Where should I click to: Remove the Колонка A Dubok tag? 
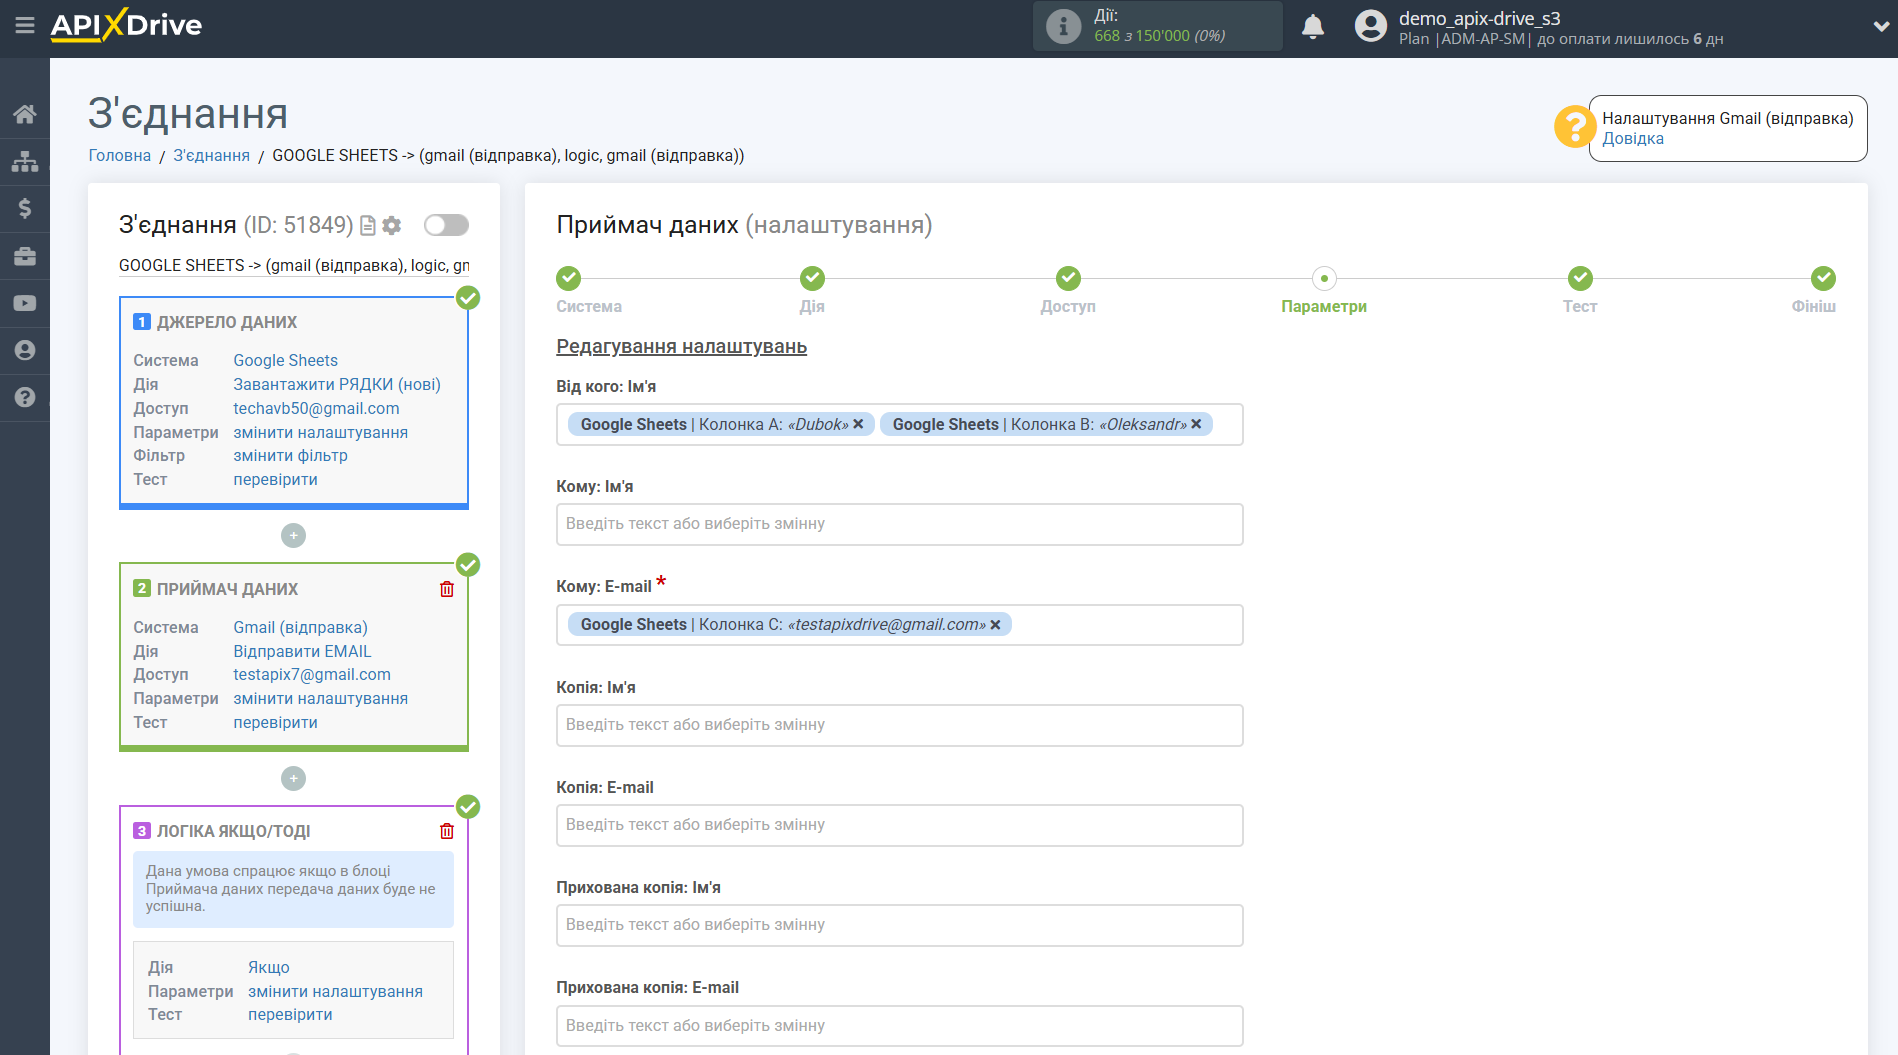pos(858,424)
